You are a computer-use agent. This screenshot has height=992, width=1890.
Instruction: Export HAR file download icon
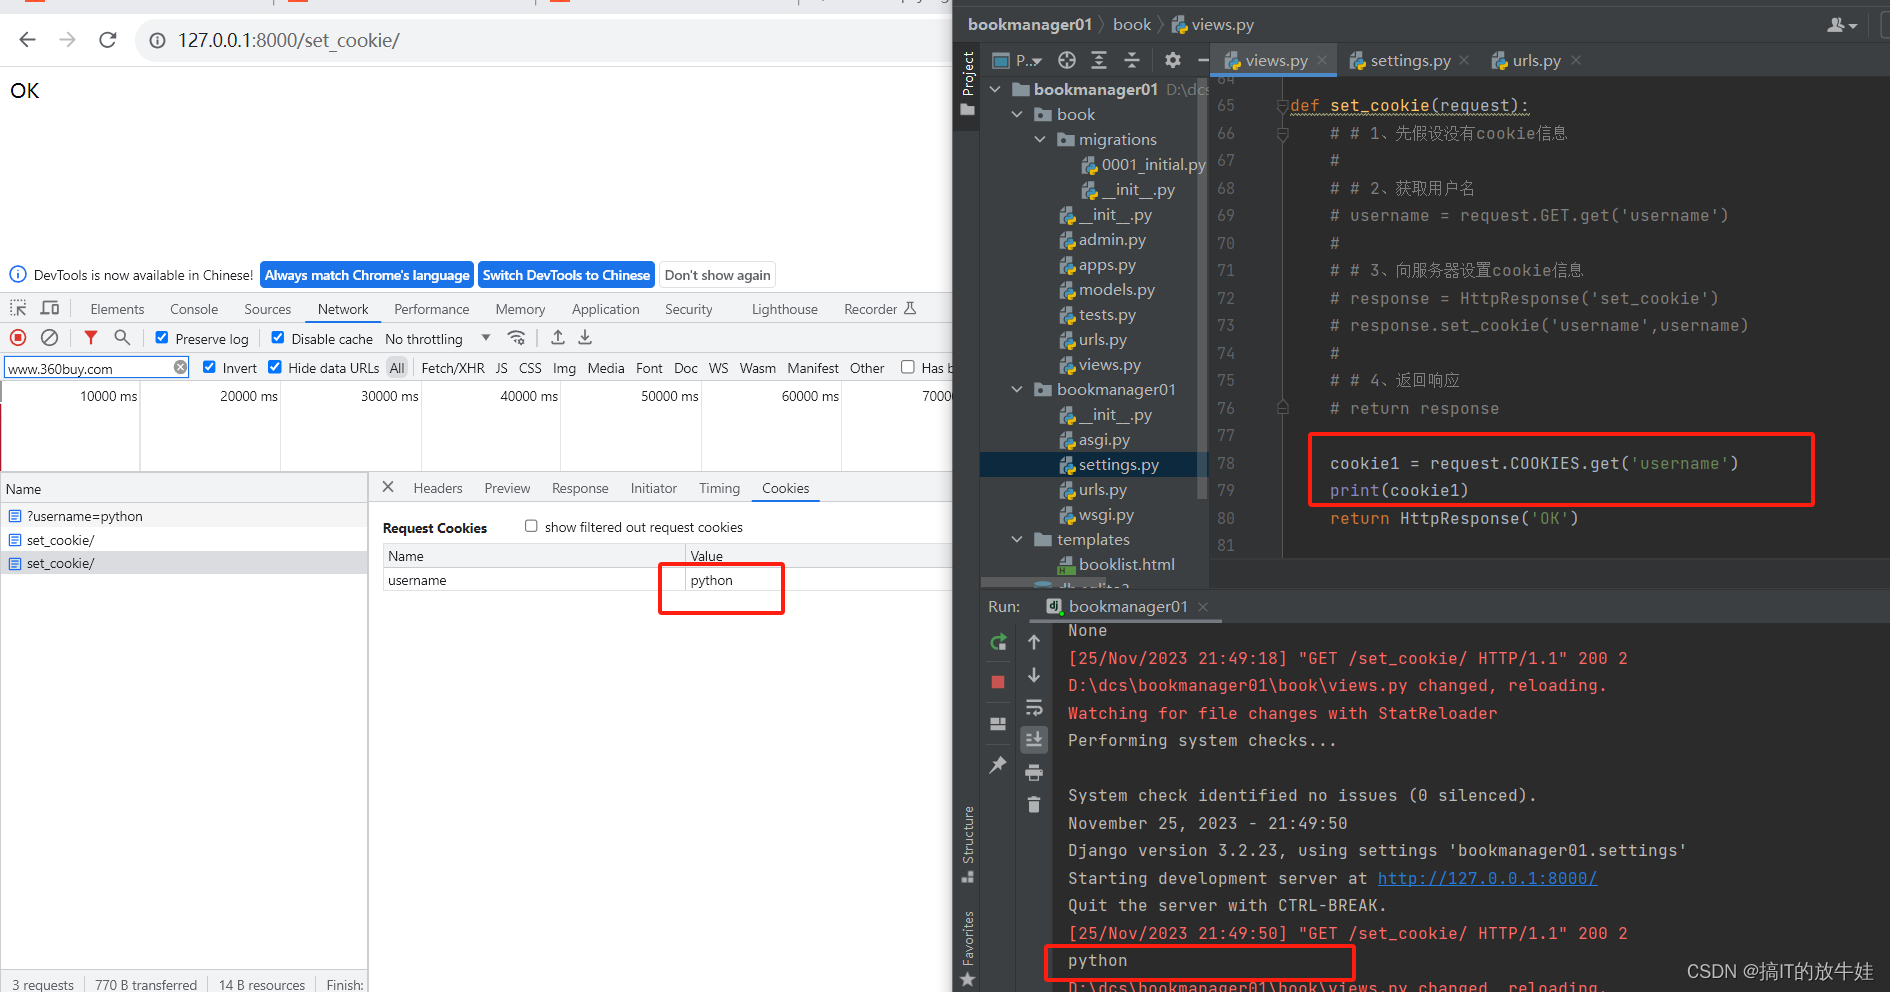(x=585, y=338)
